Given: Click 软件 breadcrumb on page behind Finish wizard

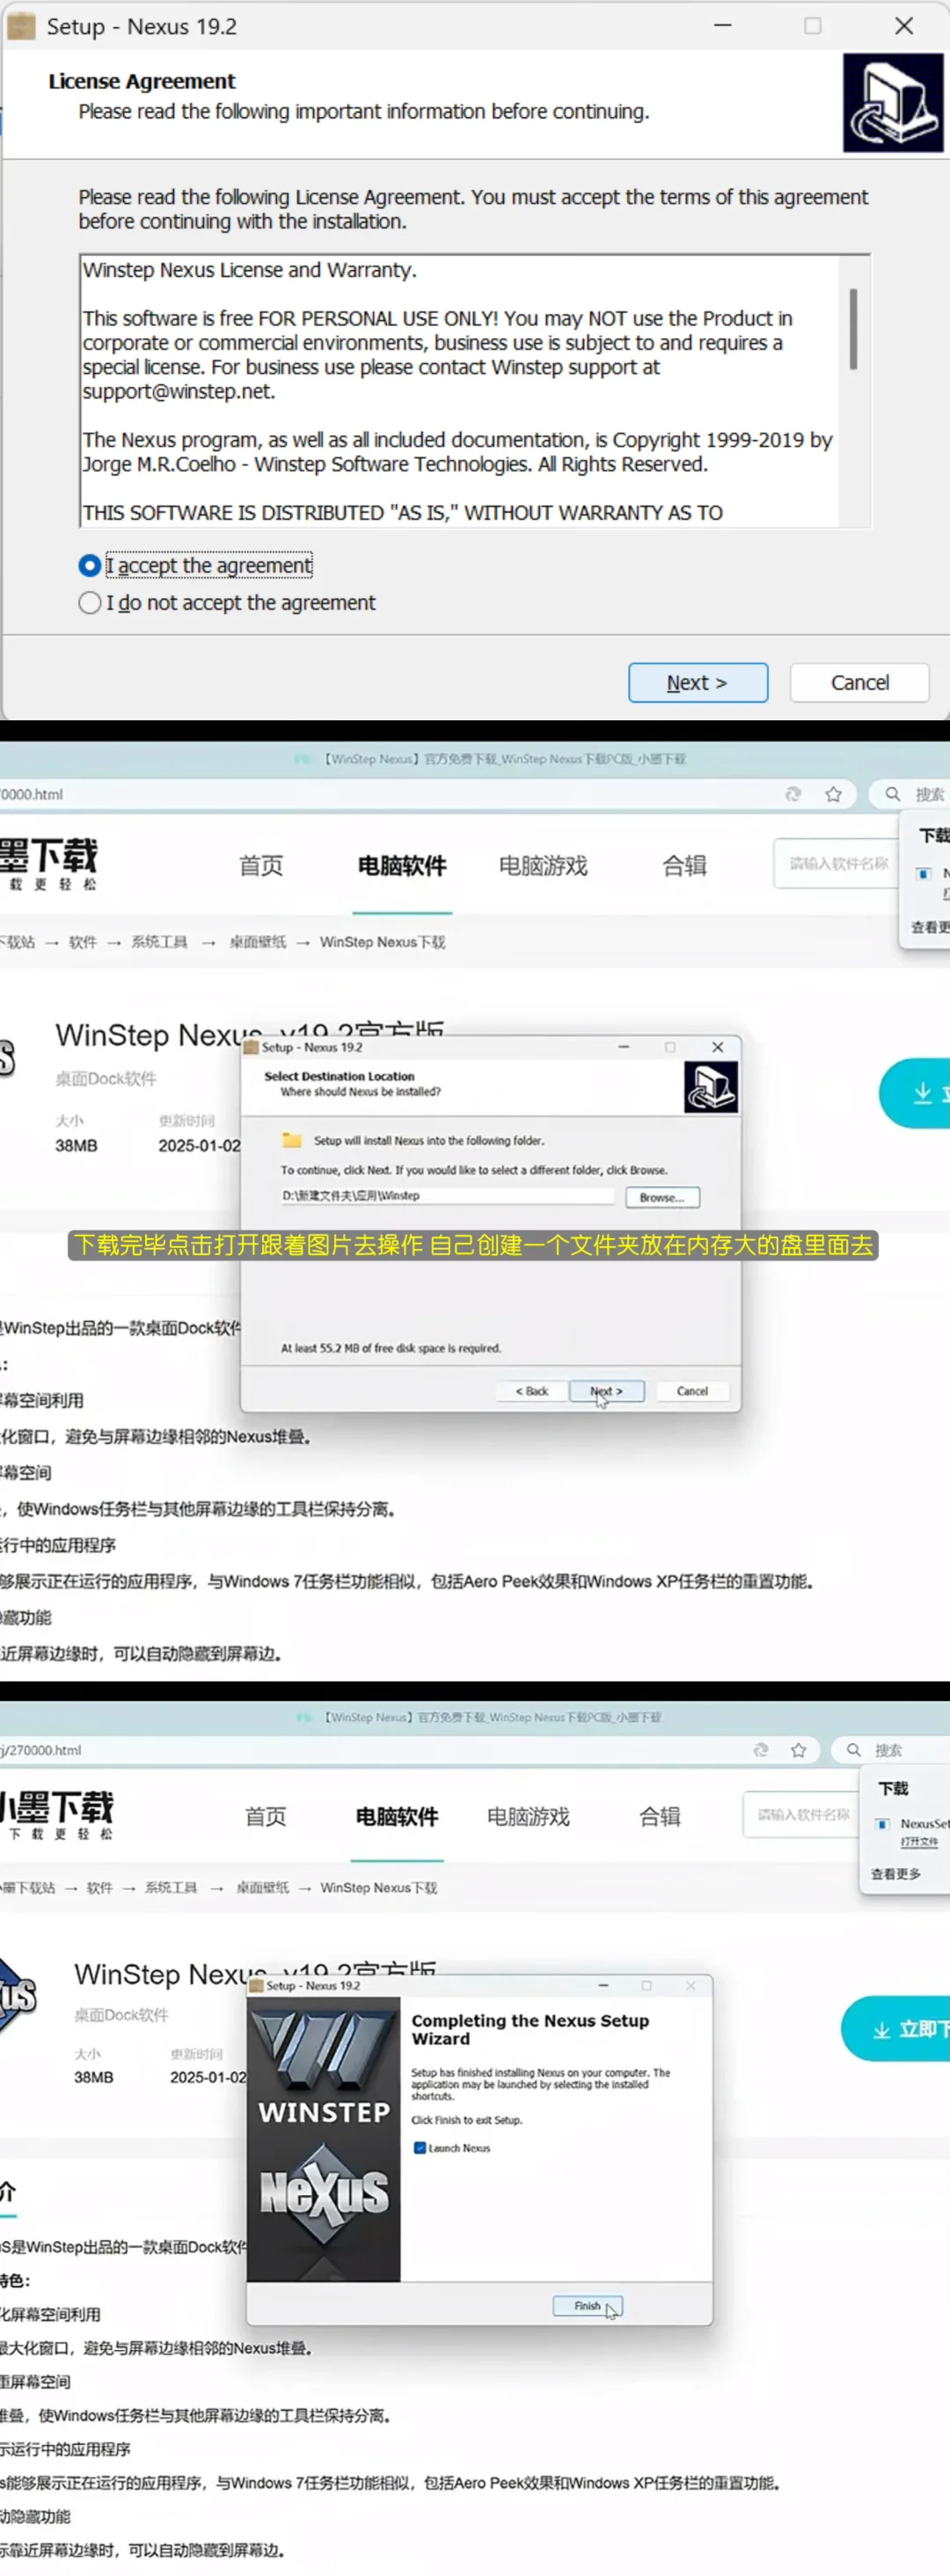Looking at the screenshot, I should point(100,1887).
